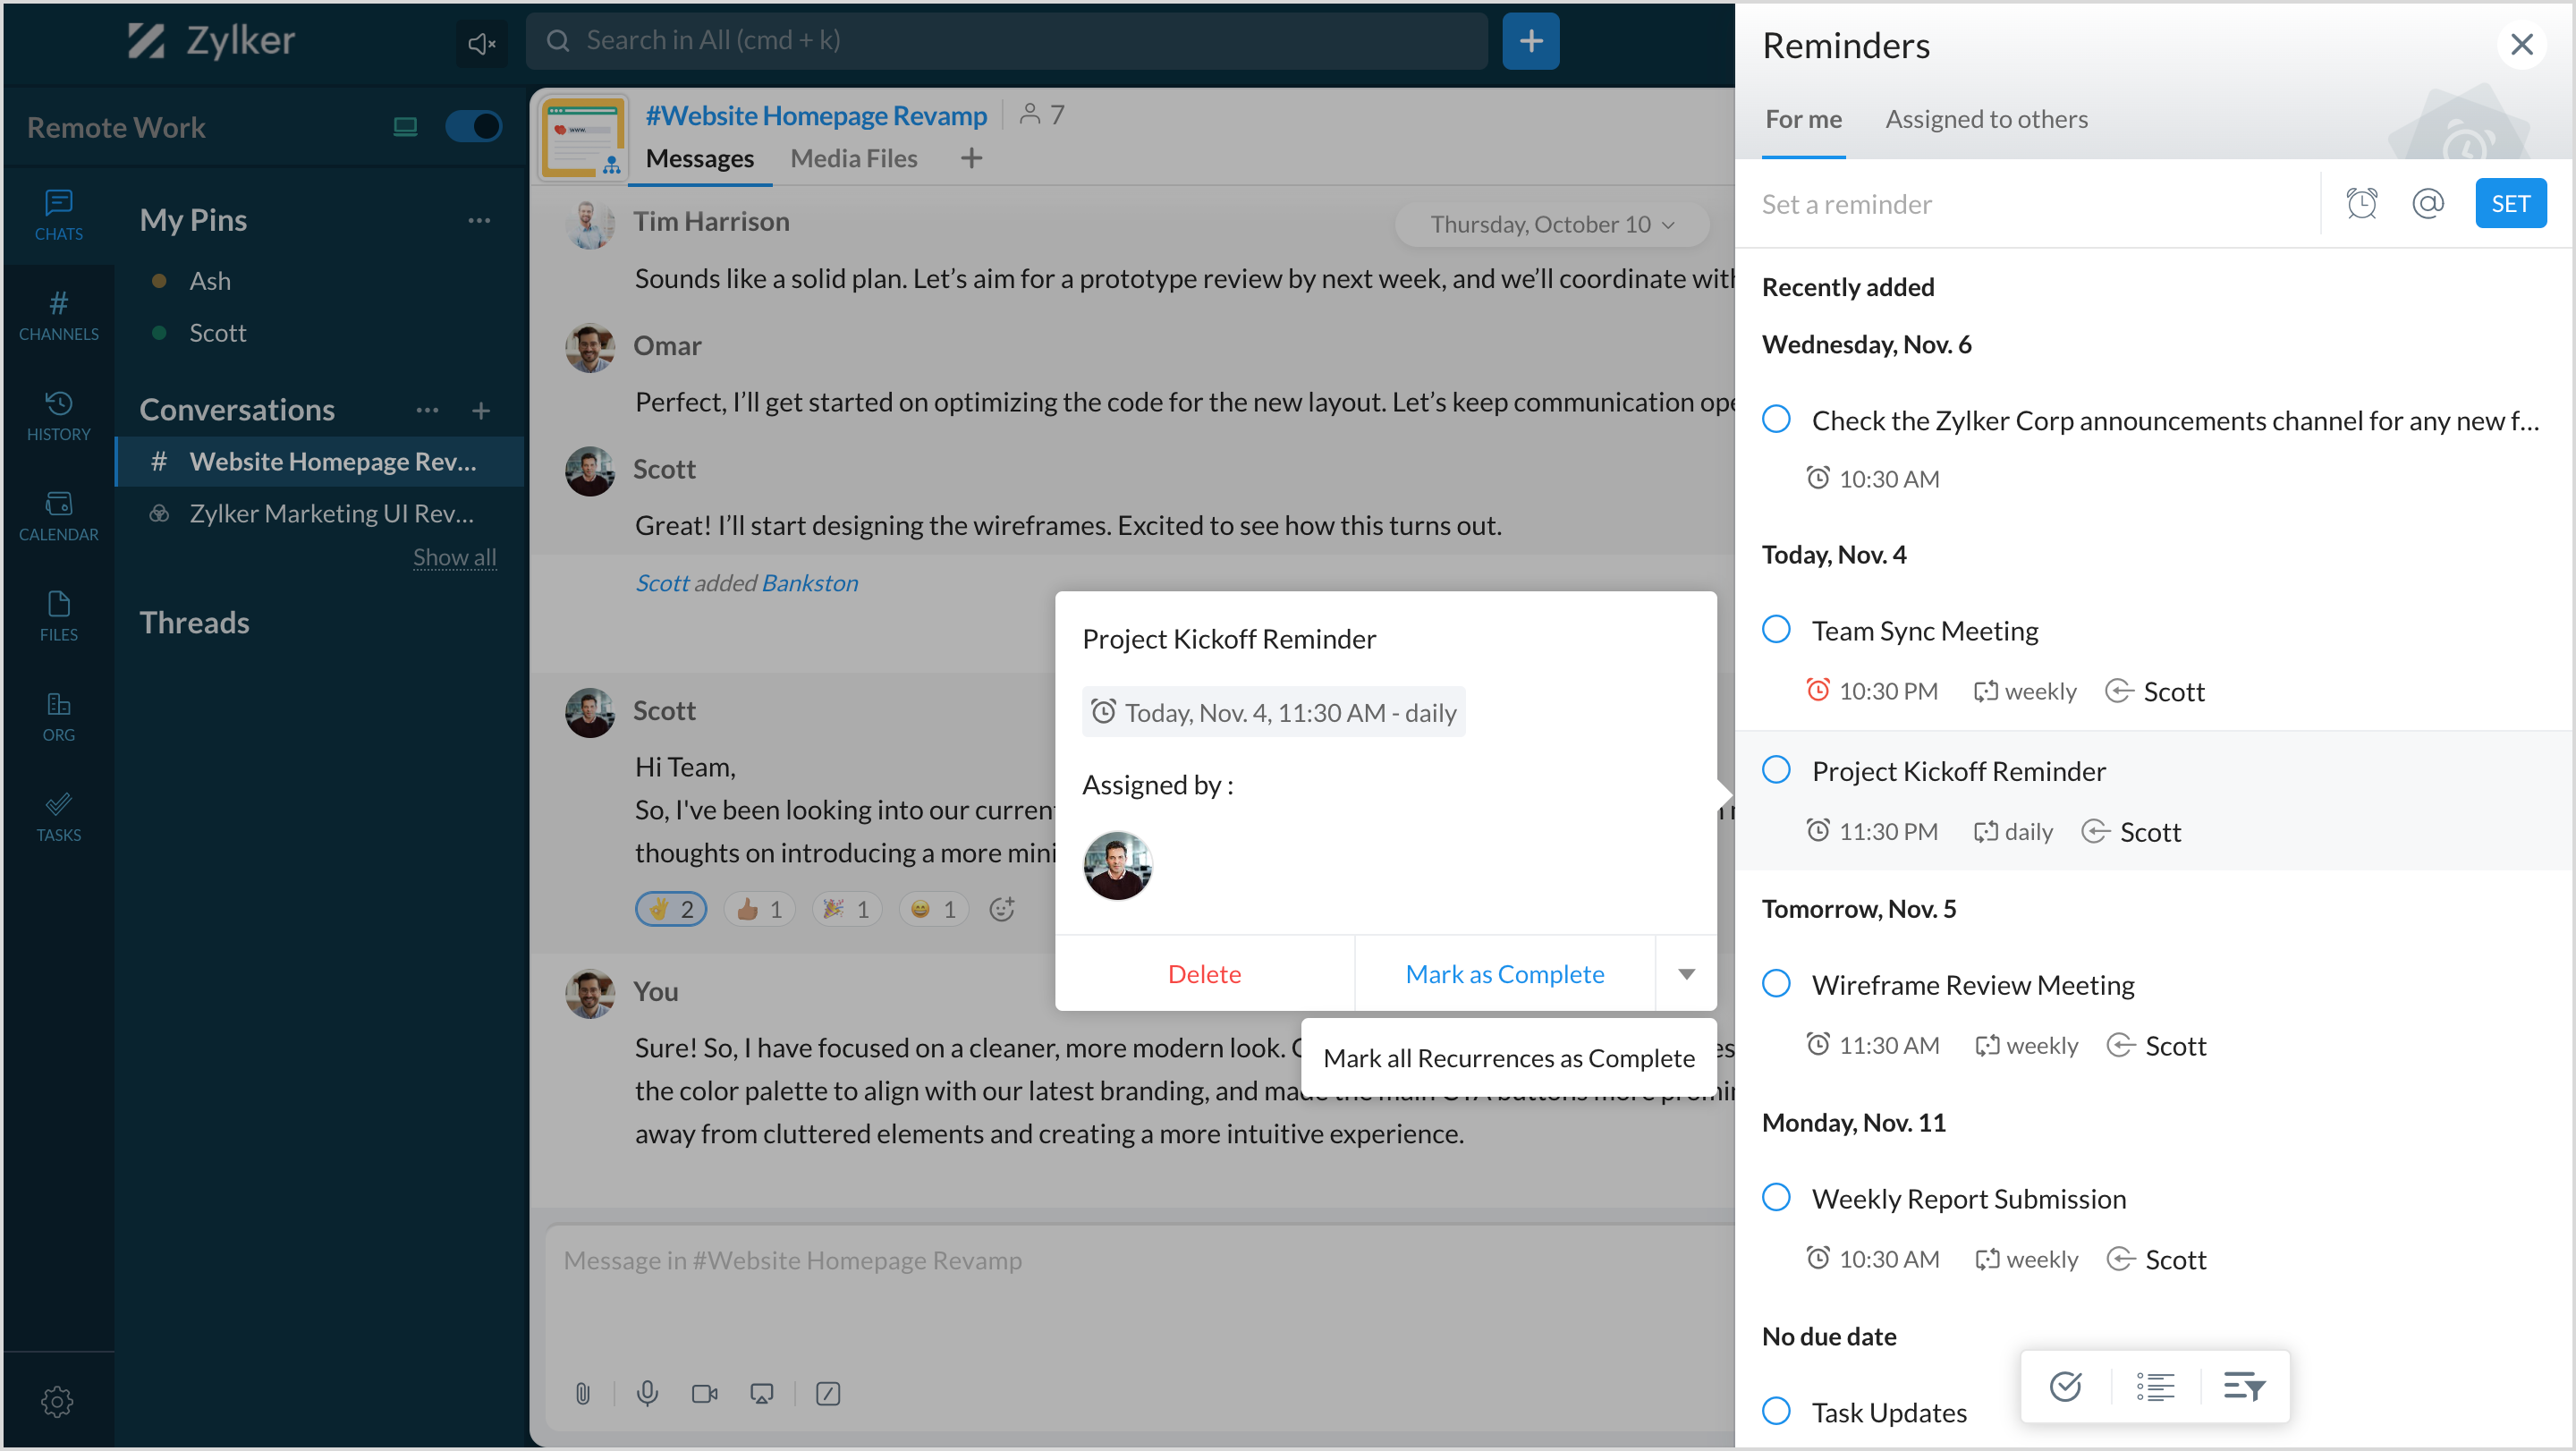This screenshot has width=2576, height=1451.
Task: Switch to Assigned to others tab
Action: coord(1986,119)
